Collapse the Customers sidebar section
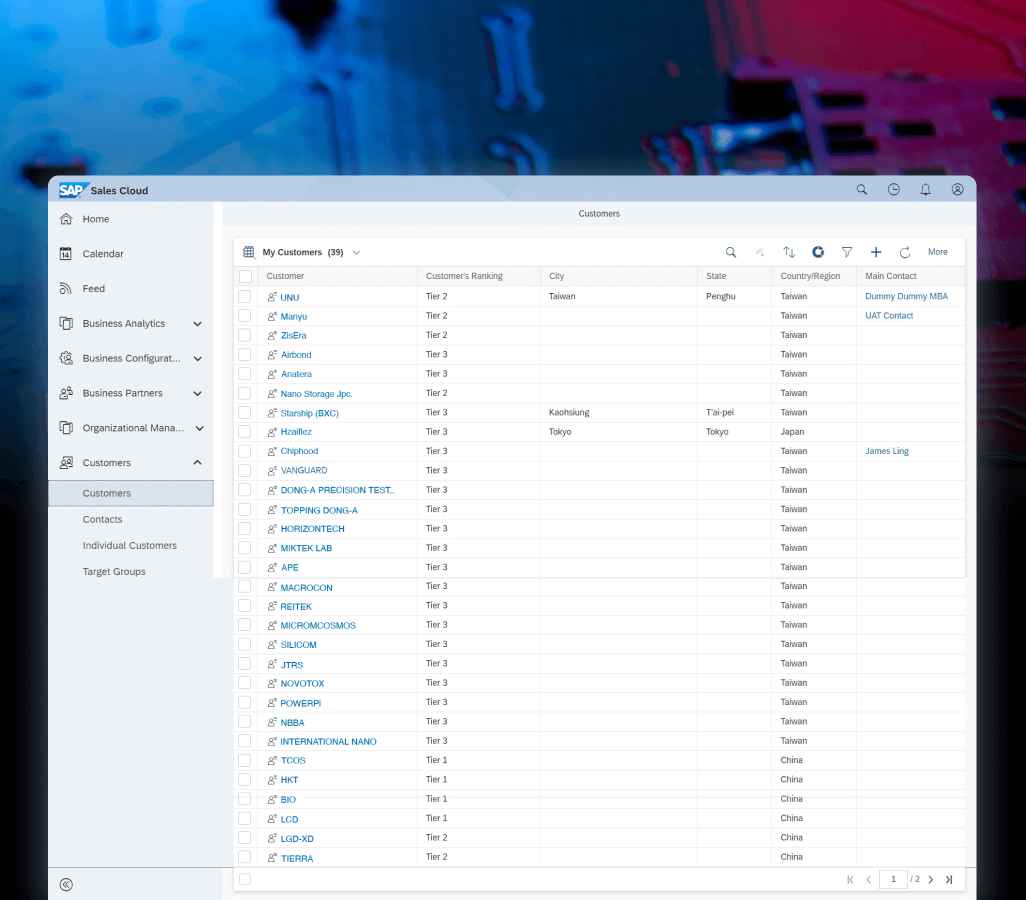 point(198,463)
